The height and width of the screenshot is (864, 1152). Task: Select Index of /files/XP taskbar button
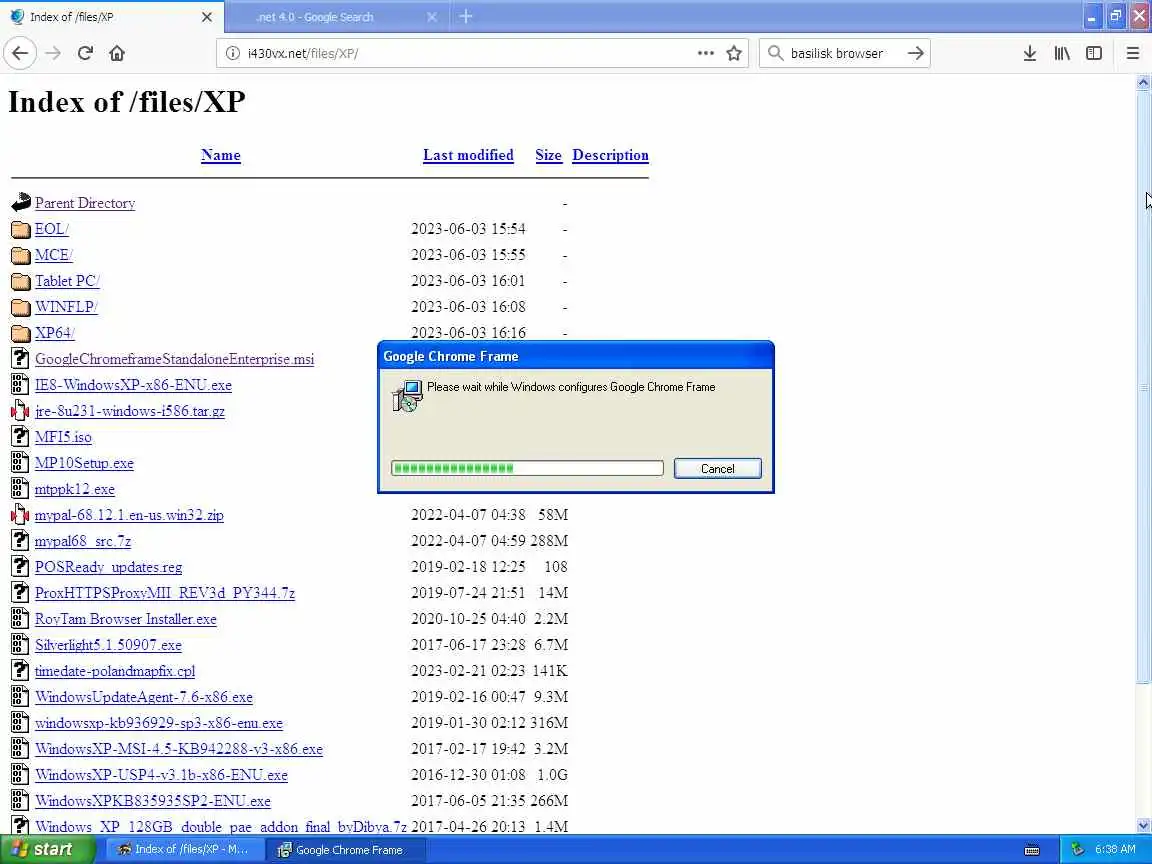coord(184,849)
